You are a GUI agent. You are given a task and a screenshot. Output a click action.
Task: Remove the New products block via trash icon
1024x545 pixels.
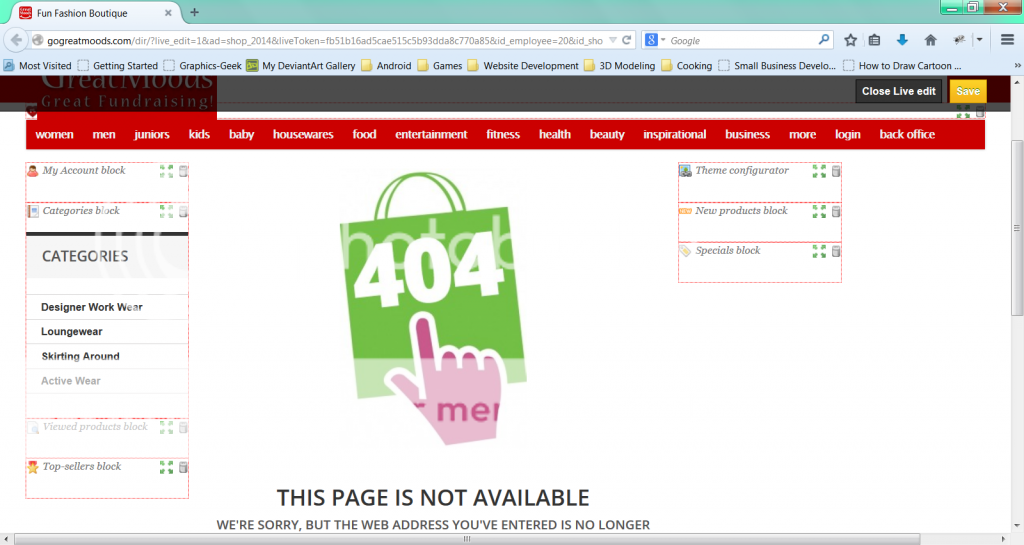click(x=836, y=211)
